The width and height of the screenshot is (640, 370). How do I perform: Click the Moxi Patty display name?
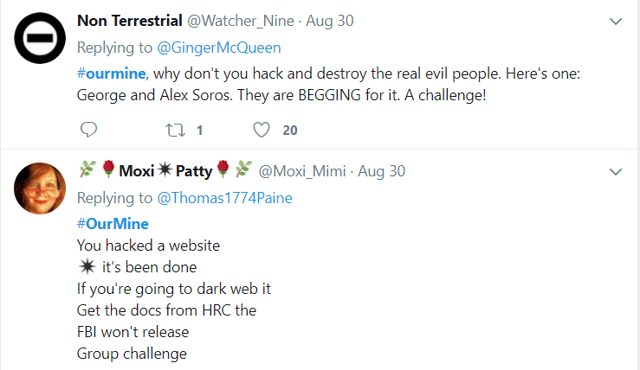pos(165,170)
